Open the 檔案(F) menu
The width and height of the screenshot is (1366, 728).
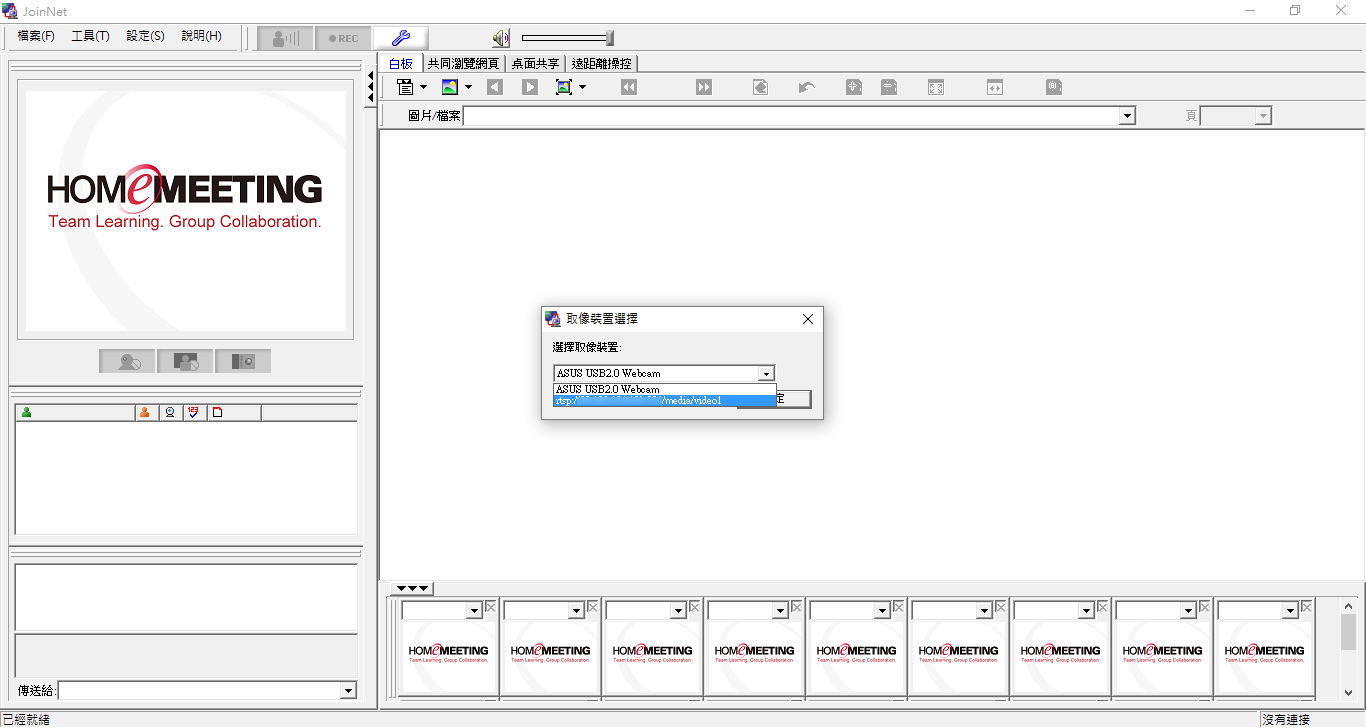[36, 36]
